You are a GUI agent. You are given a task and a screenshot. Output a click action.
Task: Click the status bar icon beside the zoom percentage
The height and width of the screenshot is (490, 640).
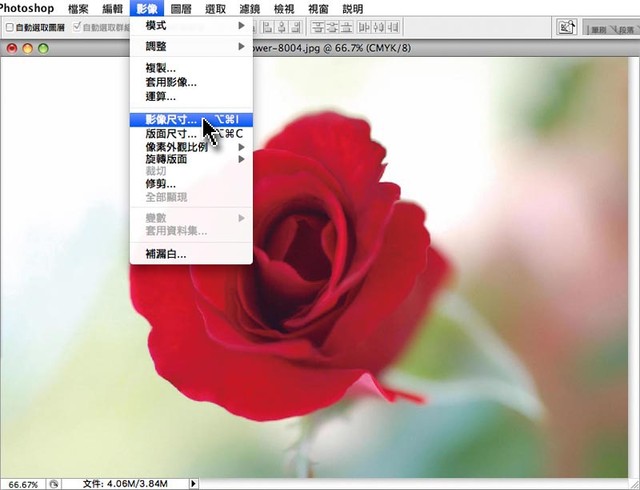[54, 484]
